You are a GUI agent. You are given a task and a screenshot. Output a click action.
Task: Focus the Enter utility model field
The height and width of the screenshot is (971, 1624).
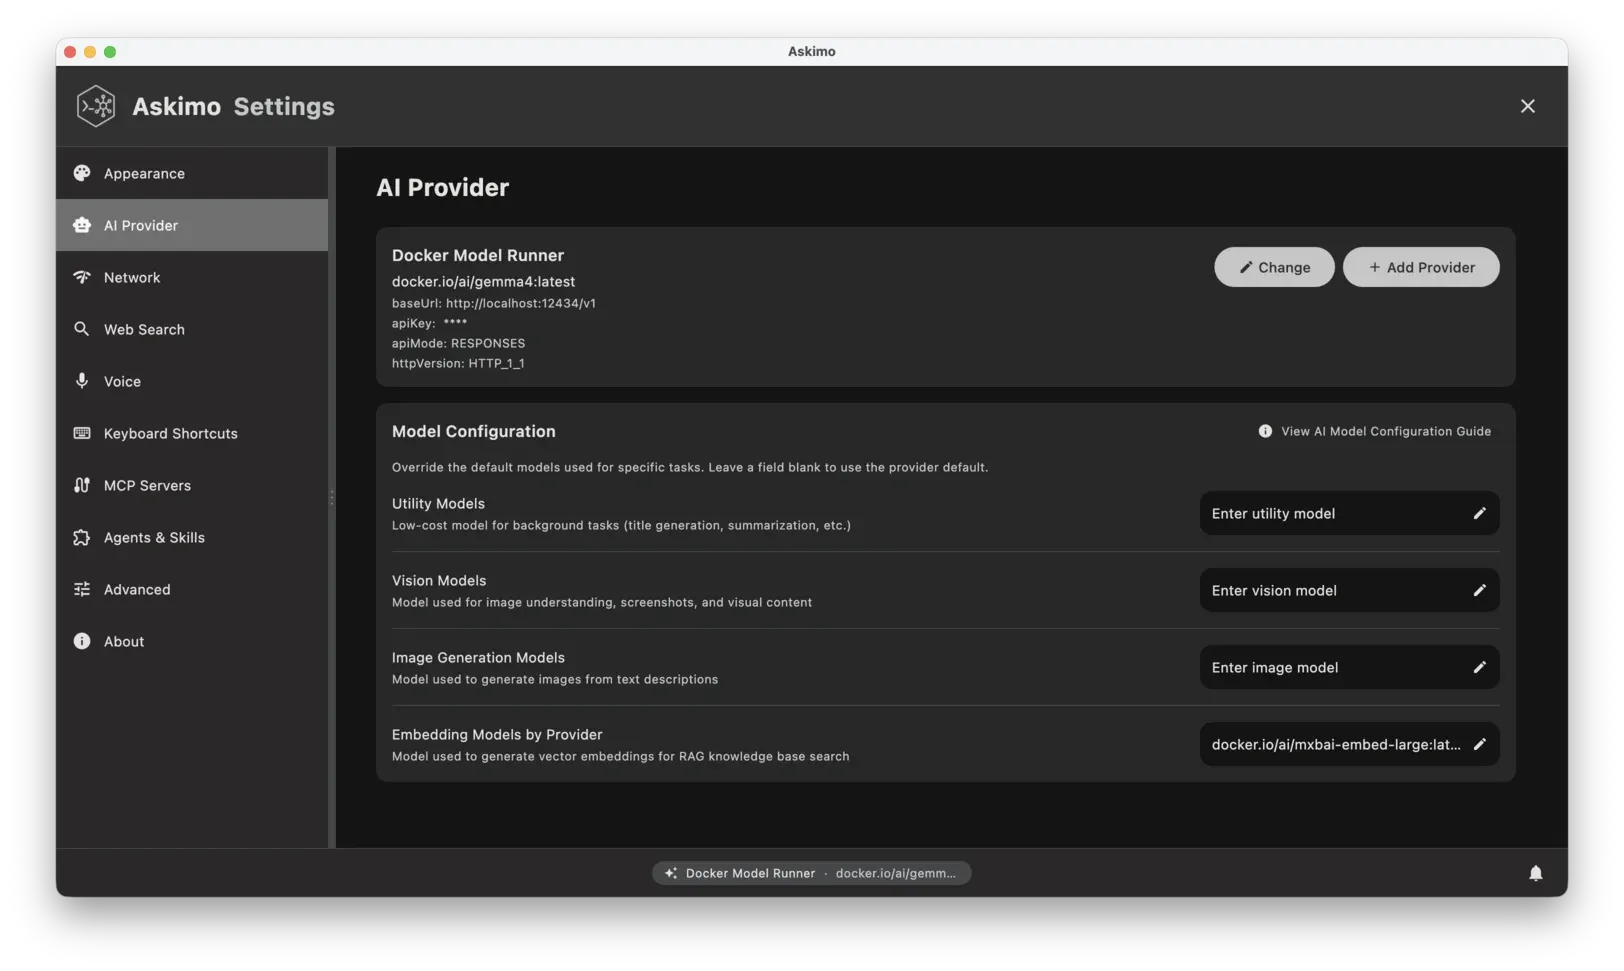coord(1349,513)
